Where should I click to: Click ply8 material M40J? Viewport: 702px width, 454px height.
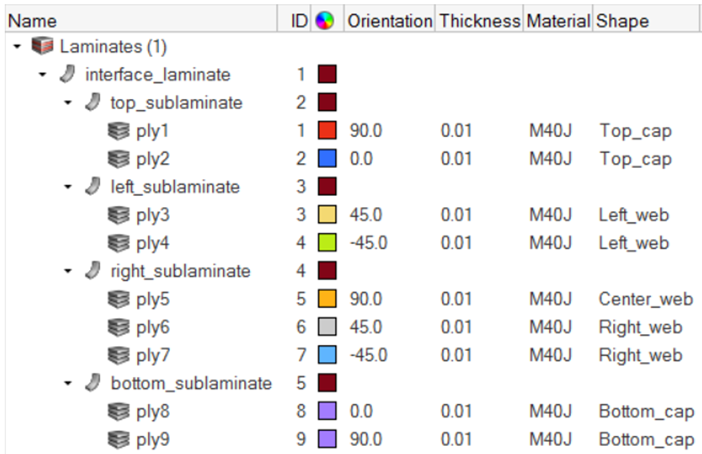(x=550, y=411)
